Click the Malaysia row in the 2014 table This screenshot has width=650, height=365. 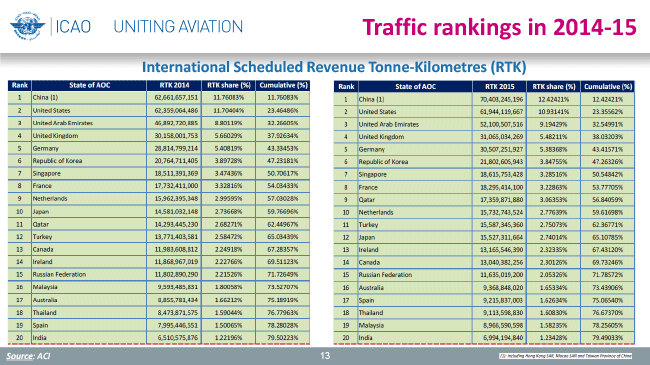pos(159,287)
